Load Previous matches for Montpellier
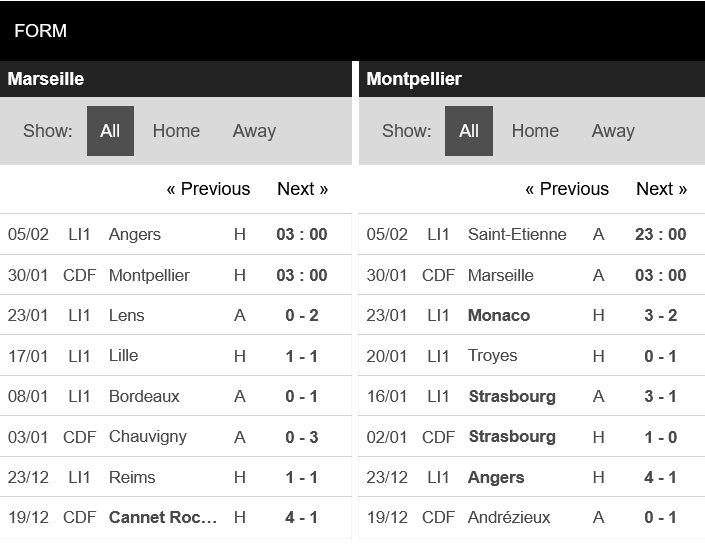 pos(567,189)
